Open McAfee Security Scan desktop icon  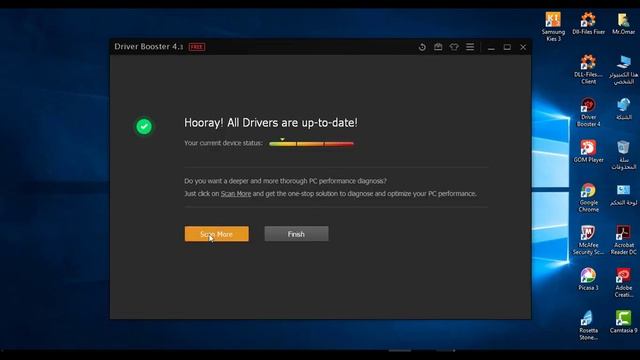[588, 240]
